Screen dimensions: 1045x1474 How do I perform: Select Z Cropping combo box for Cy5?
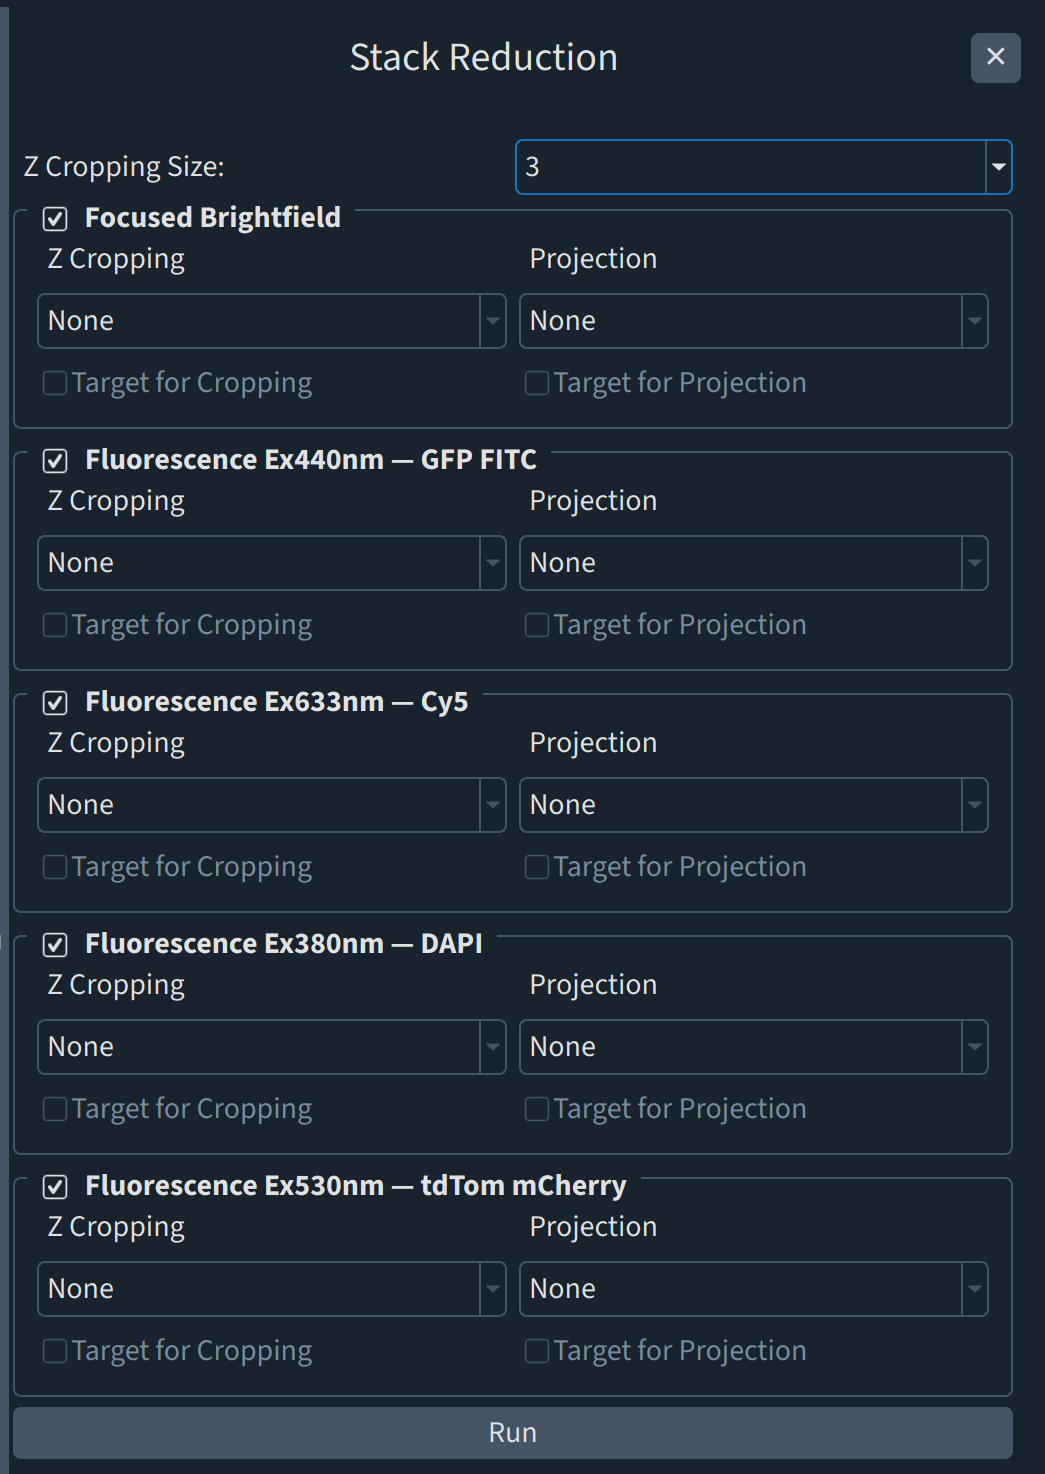[272, 805]
